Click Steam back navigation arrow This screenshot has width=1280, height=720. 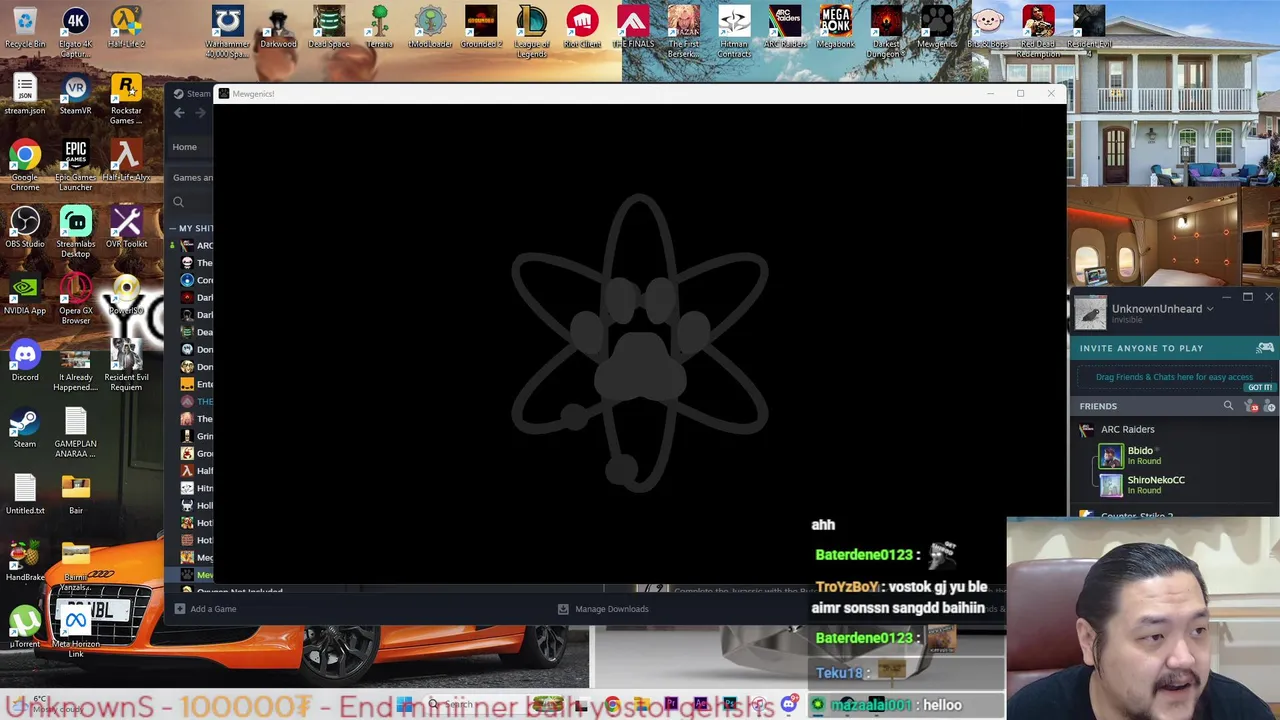(x=179, y=113)
